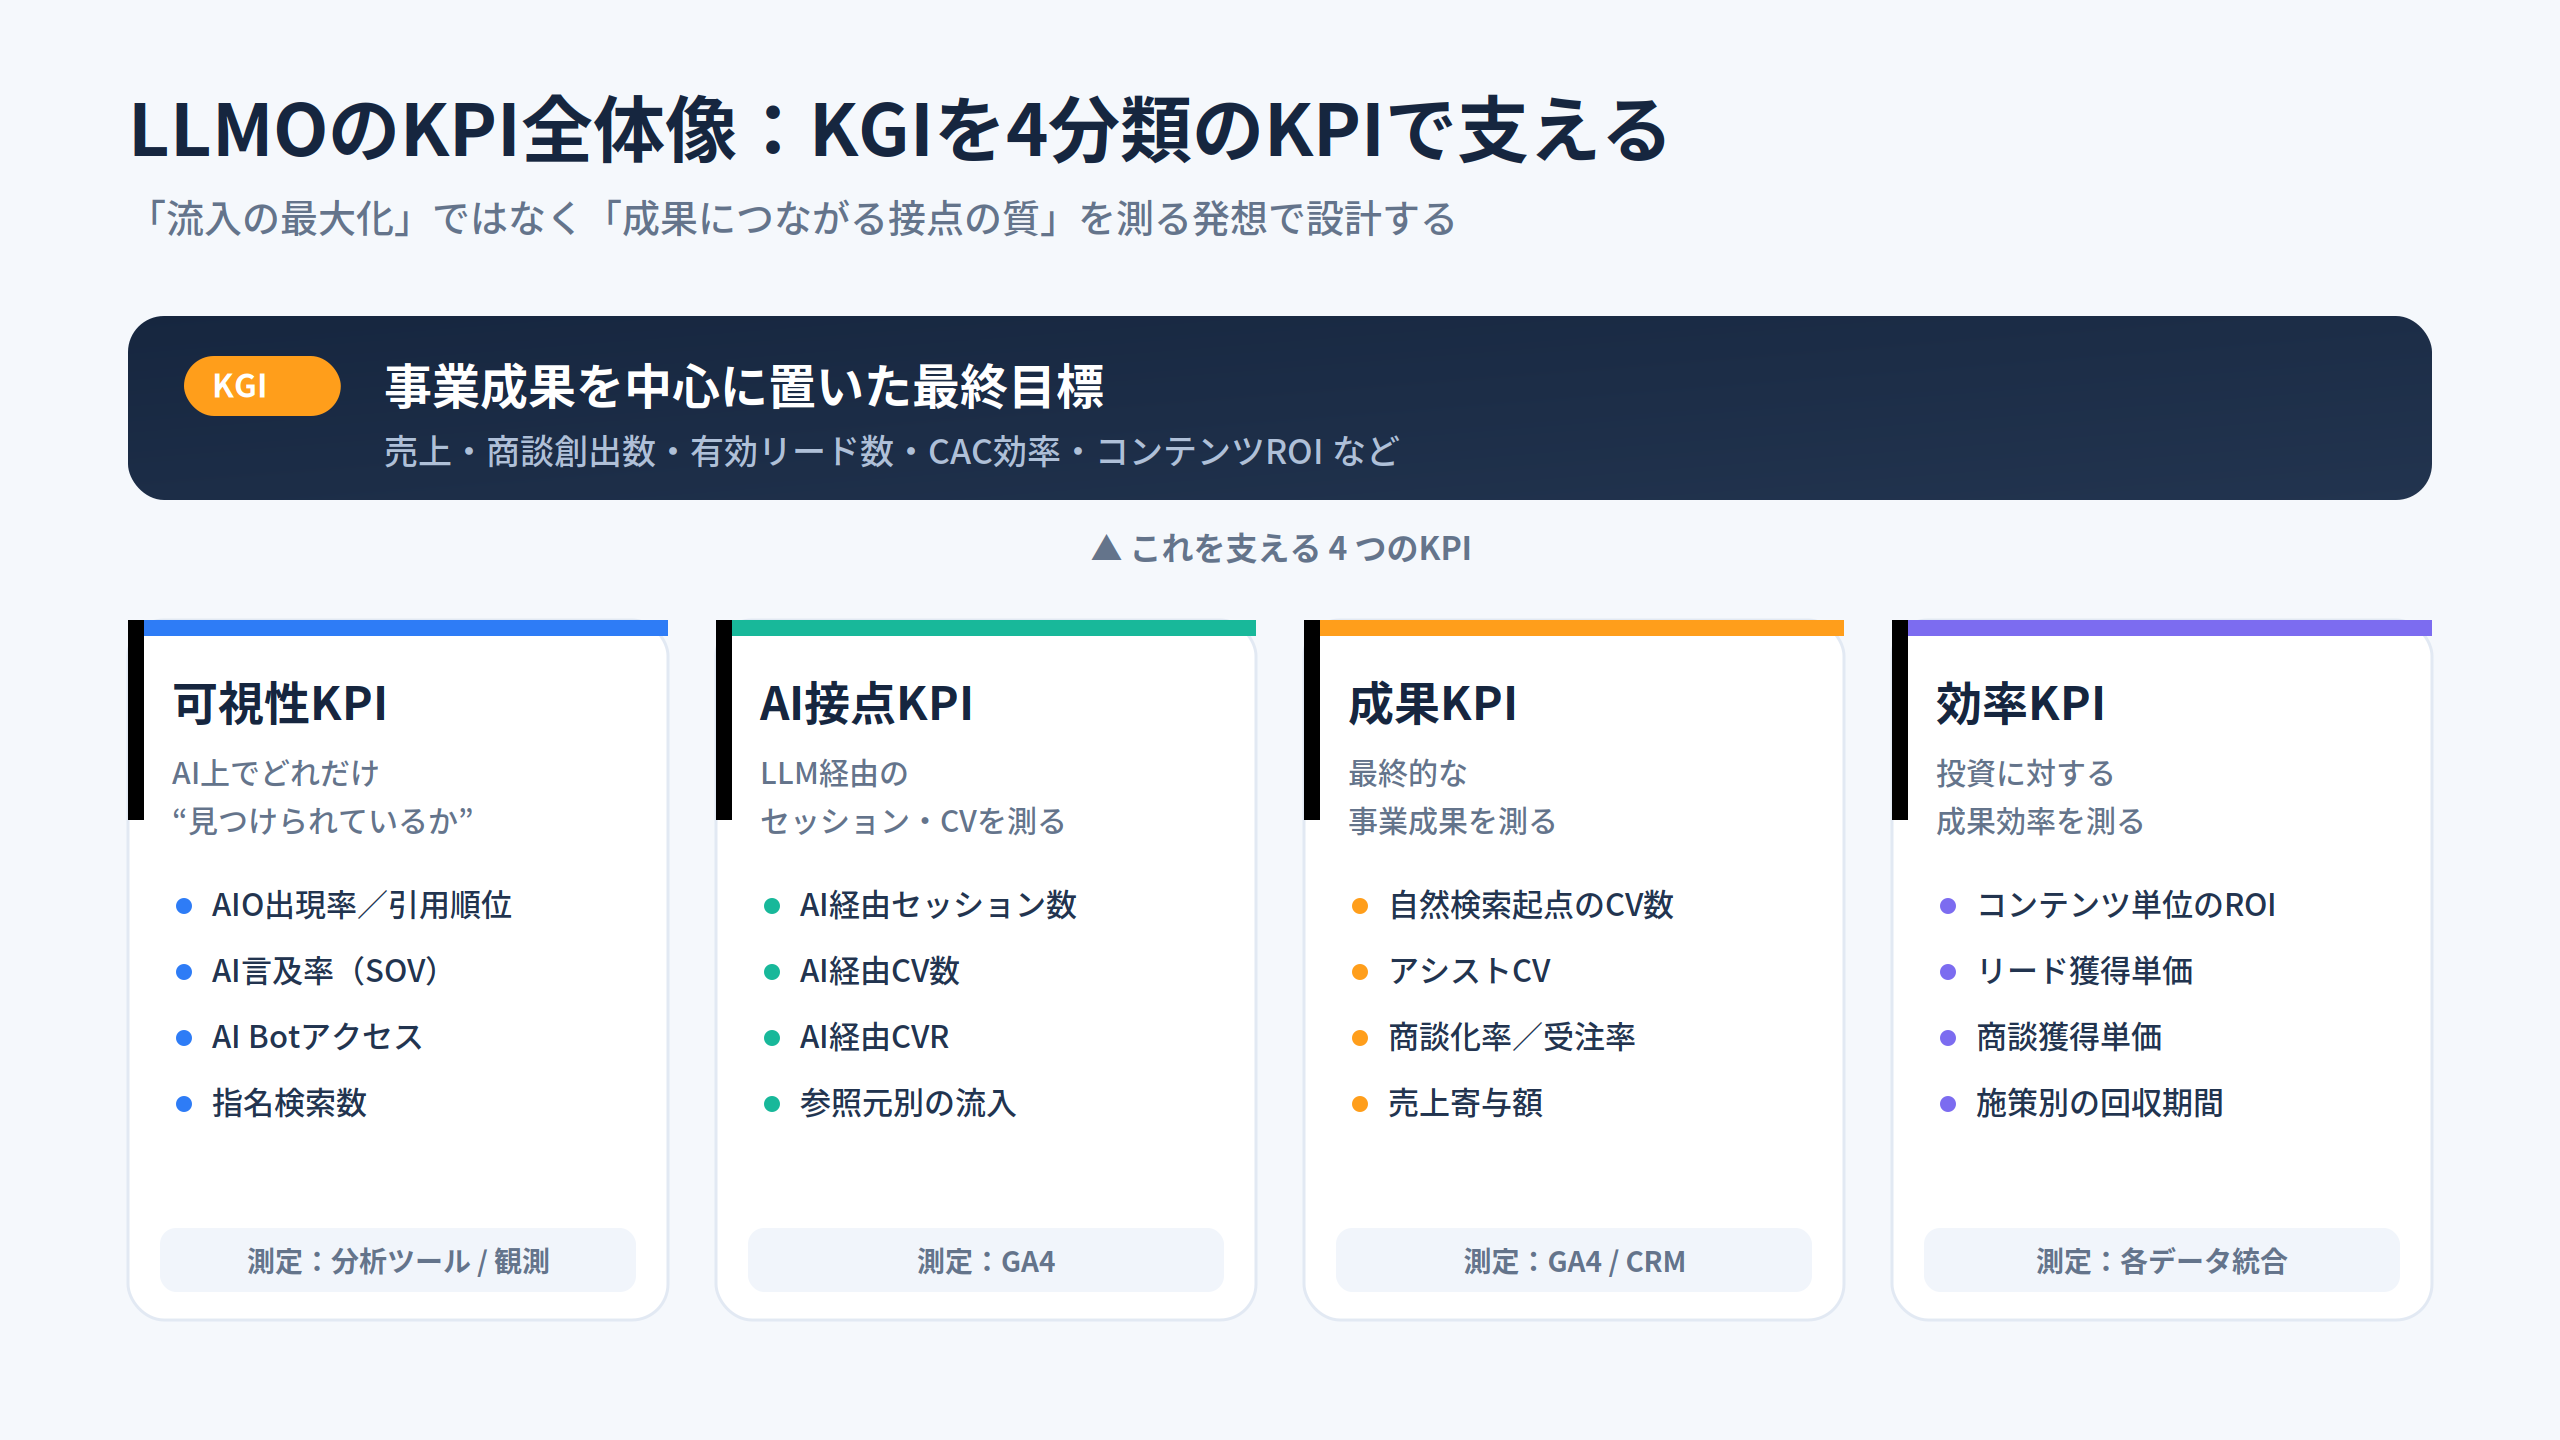This screenshot has height=1440, width=2560.
Task: Click the triangle icon before これを支える
Action: point(1106,548)
